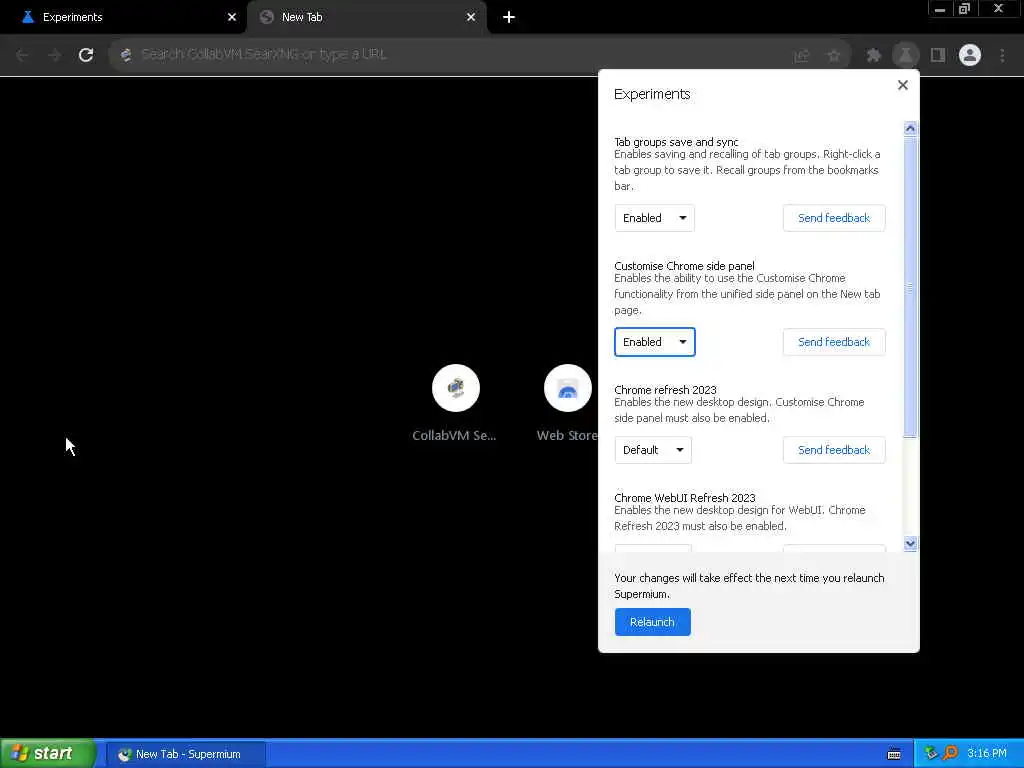Click the blue Relaunch button
Viewport: 1024px width, 768px height.
coord(652,622)
